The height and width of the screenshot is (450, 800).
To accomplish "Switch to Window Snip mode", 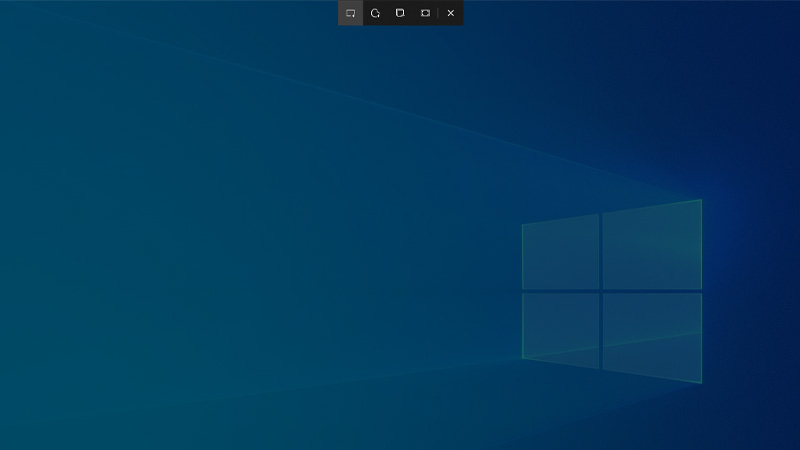I will (x=401, y=13).
